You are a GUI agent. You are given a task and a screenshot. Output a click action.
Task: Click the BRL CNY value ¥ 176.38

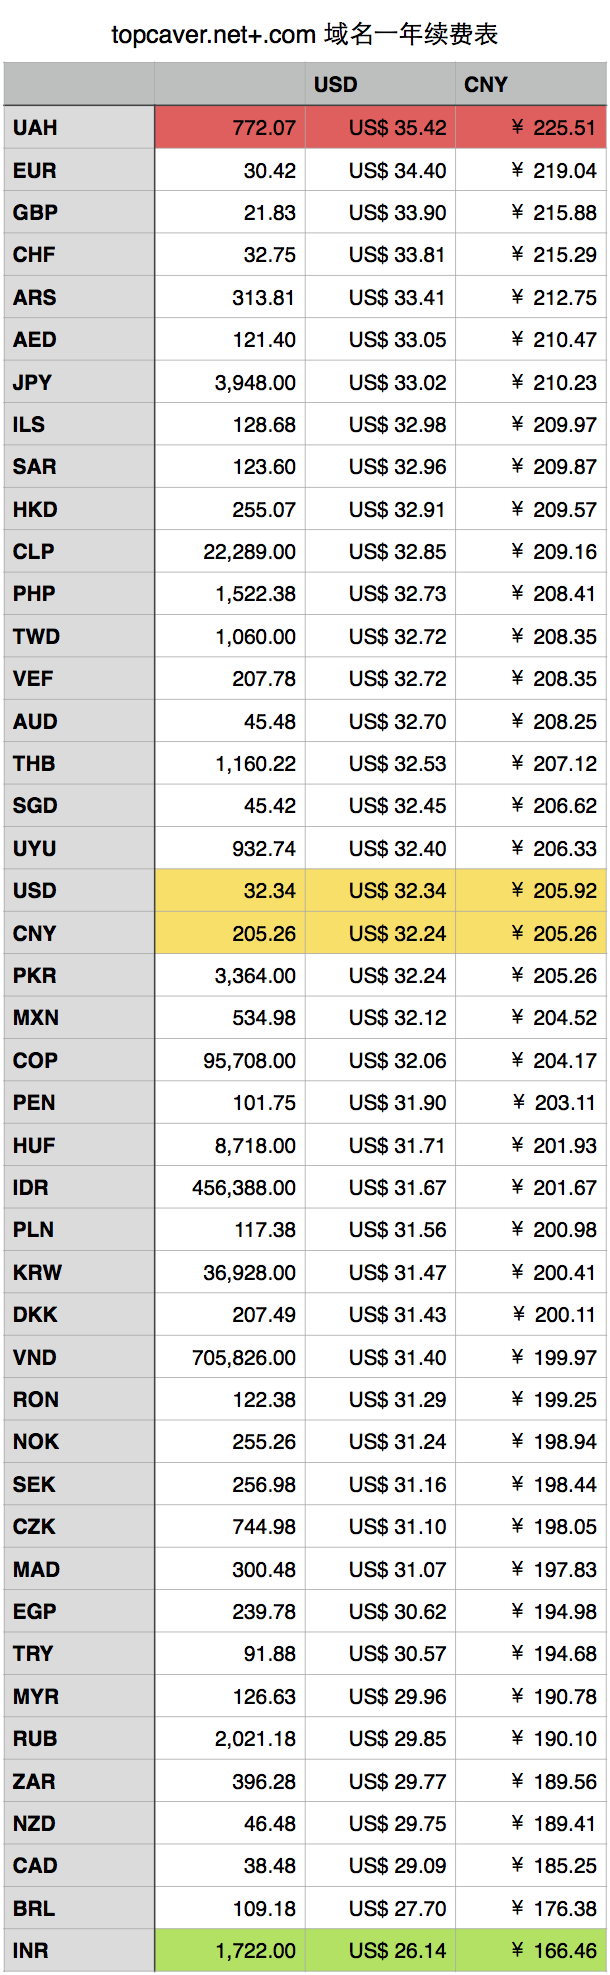click(530, 1908)
